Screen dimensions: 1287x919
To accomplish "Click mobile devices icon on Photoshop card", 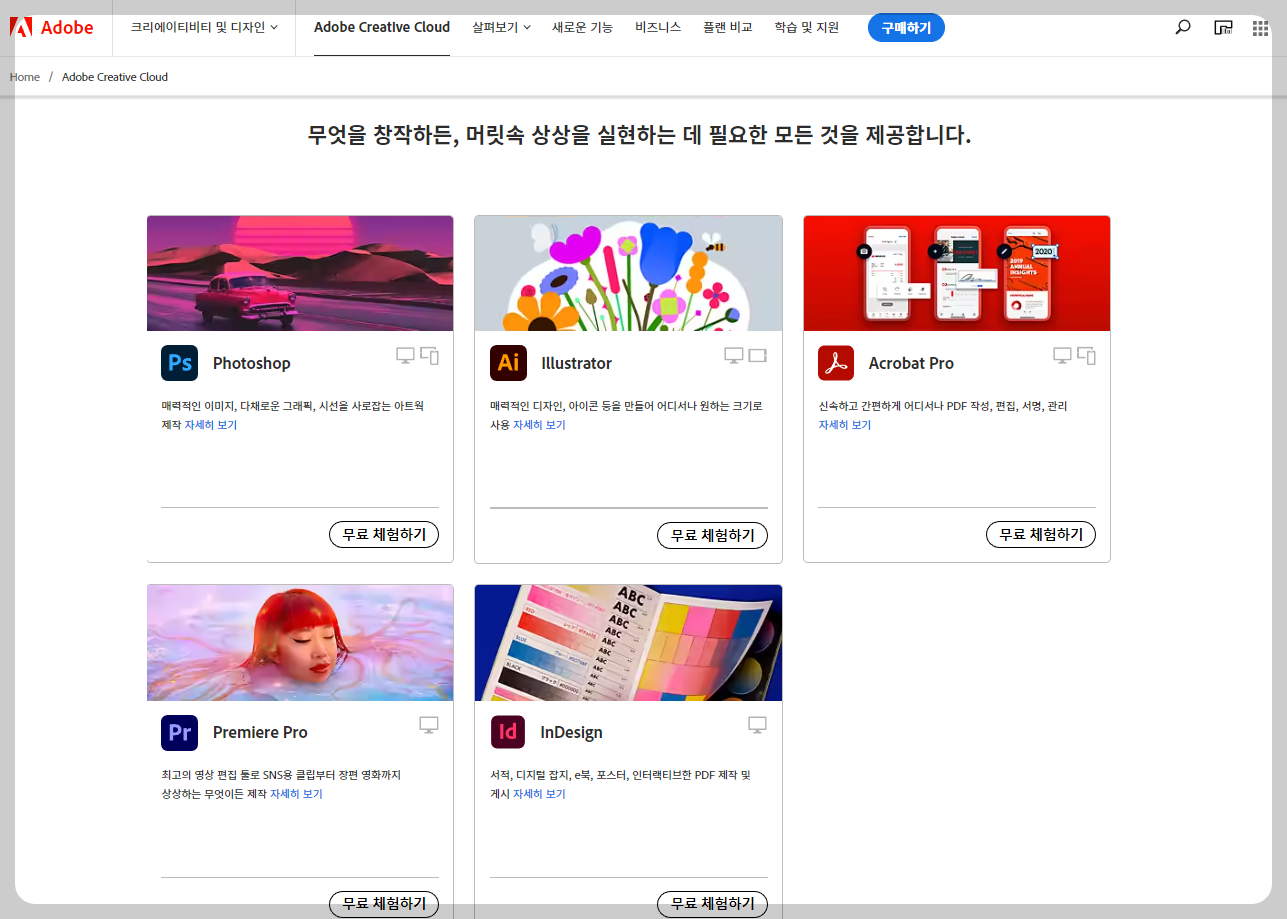I will pos(430,355).
